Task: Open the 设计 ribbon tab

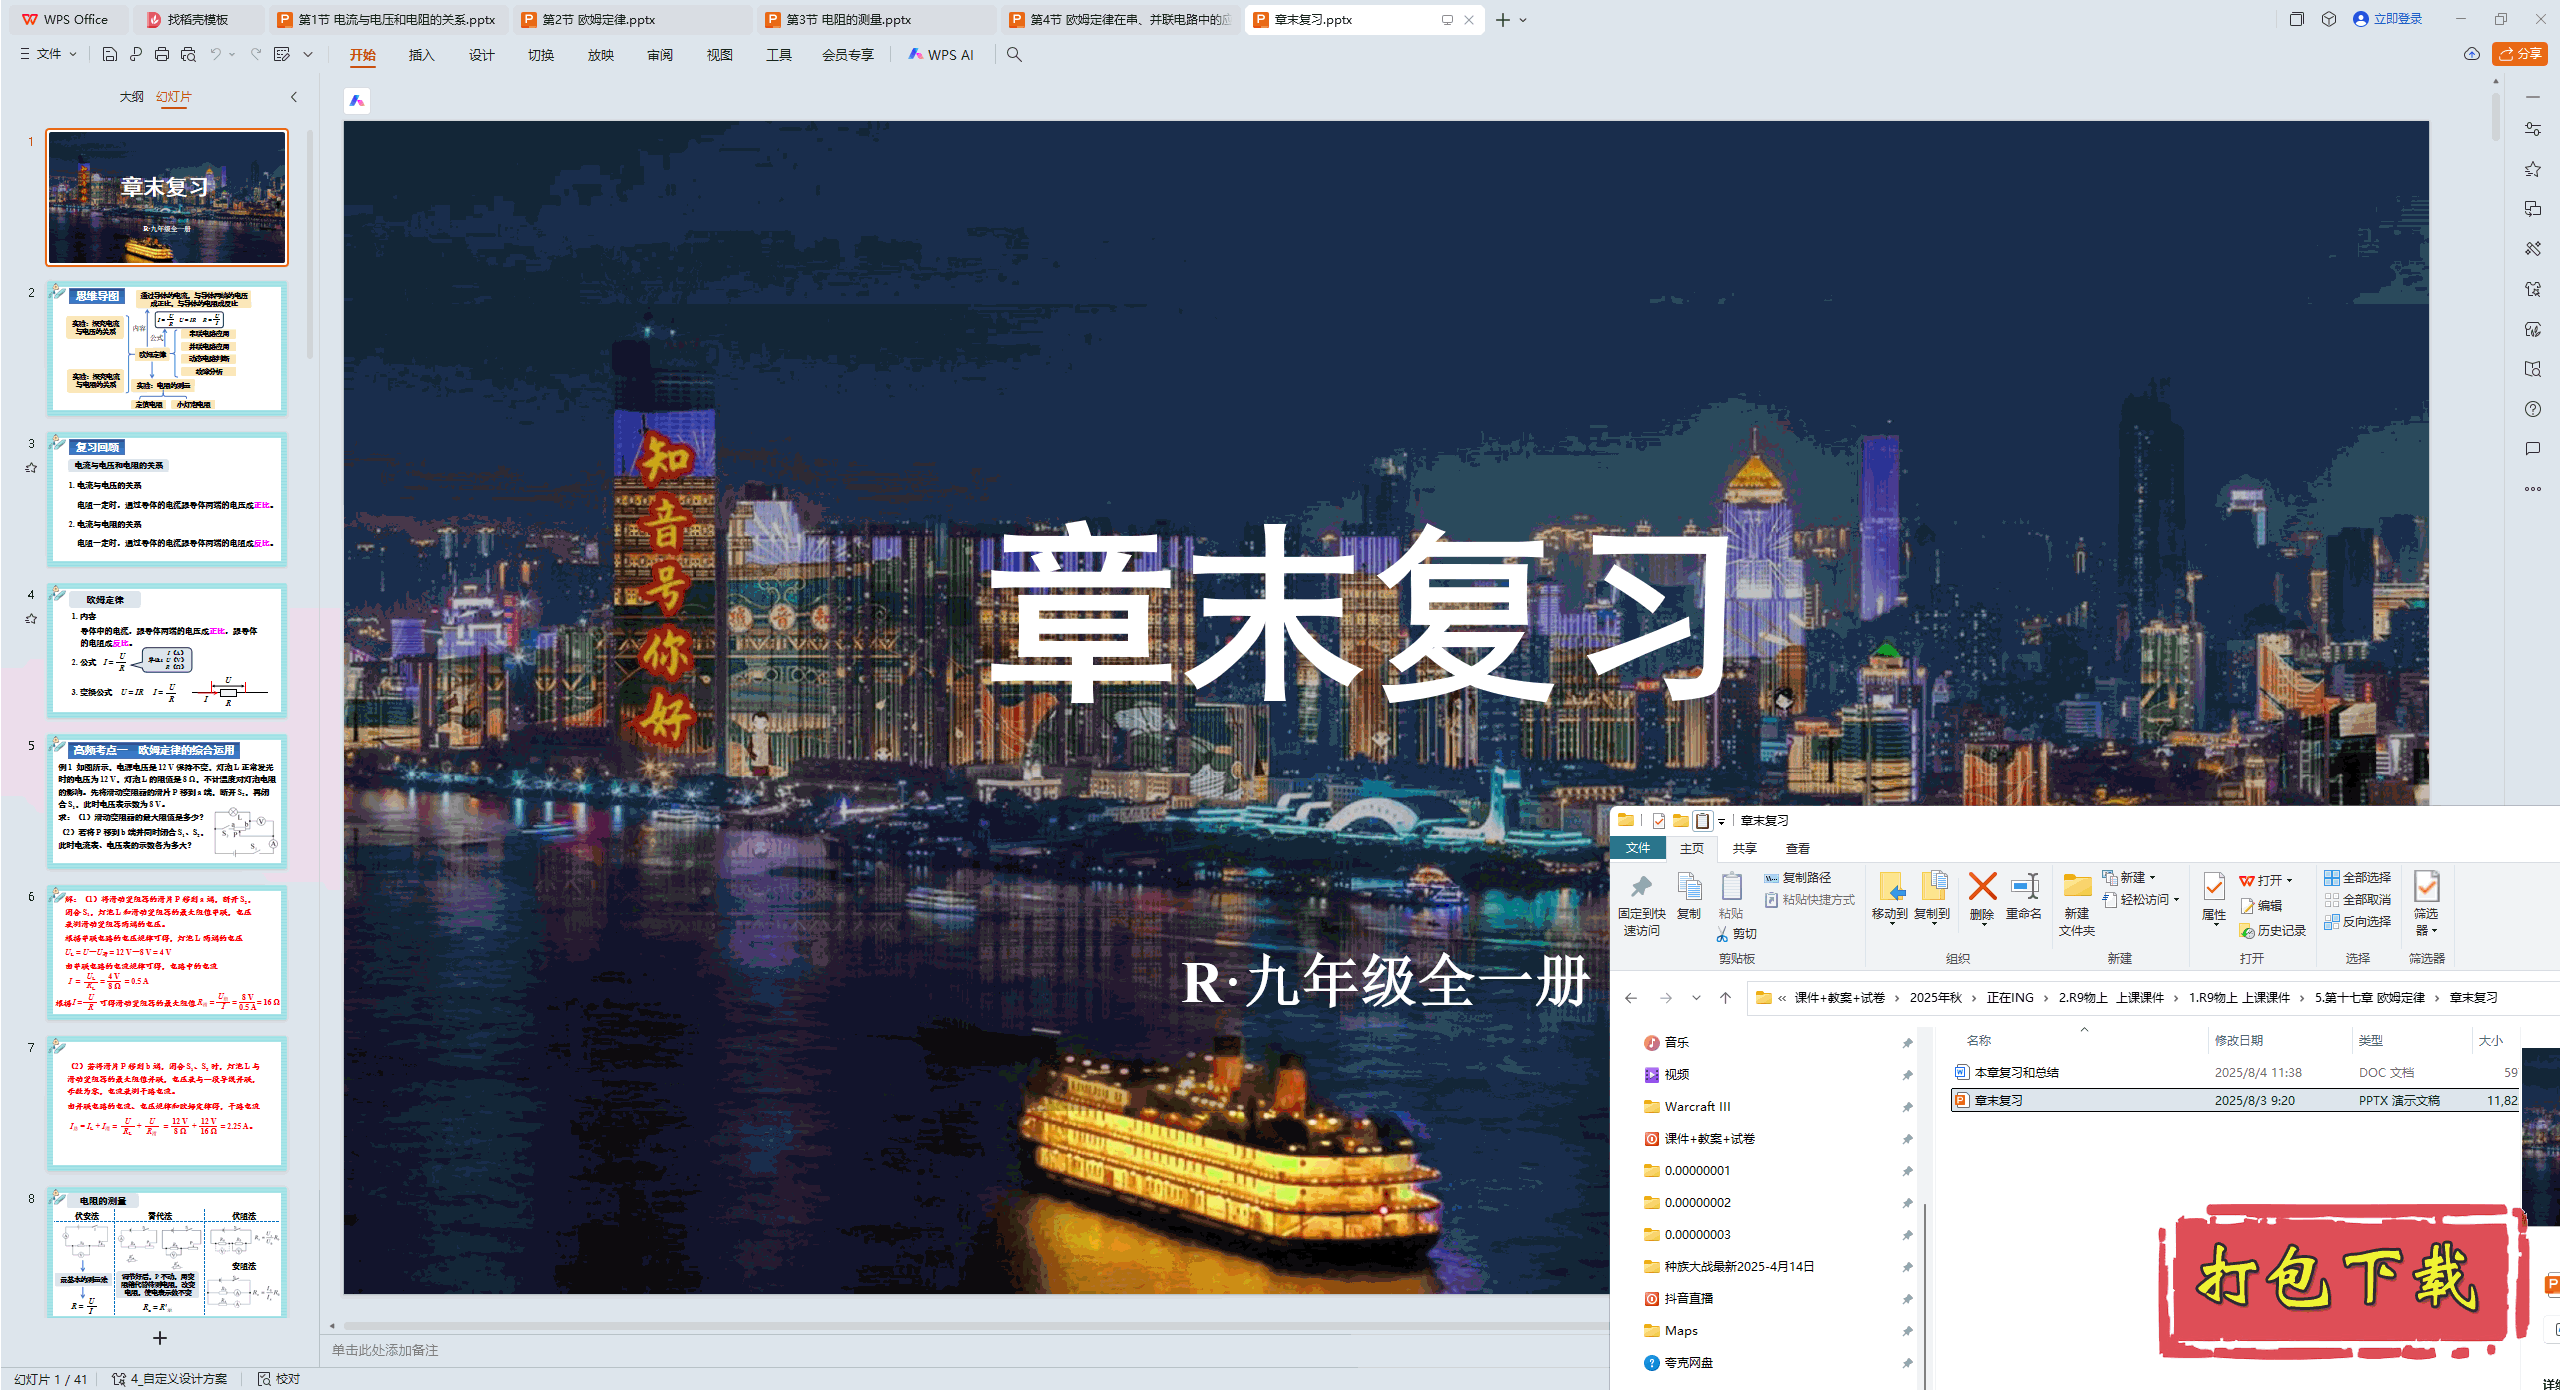Action: coord(481,55)
